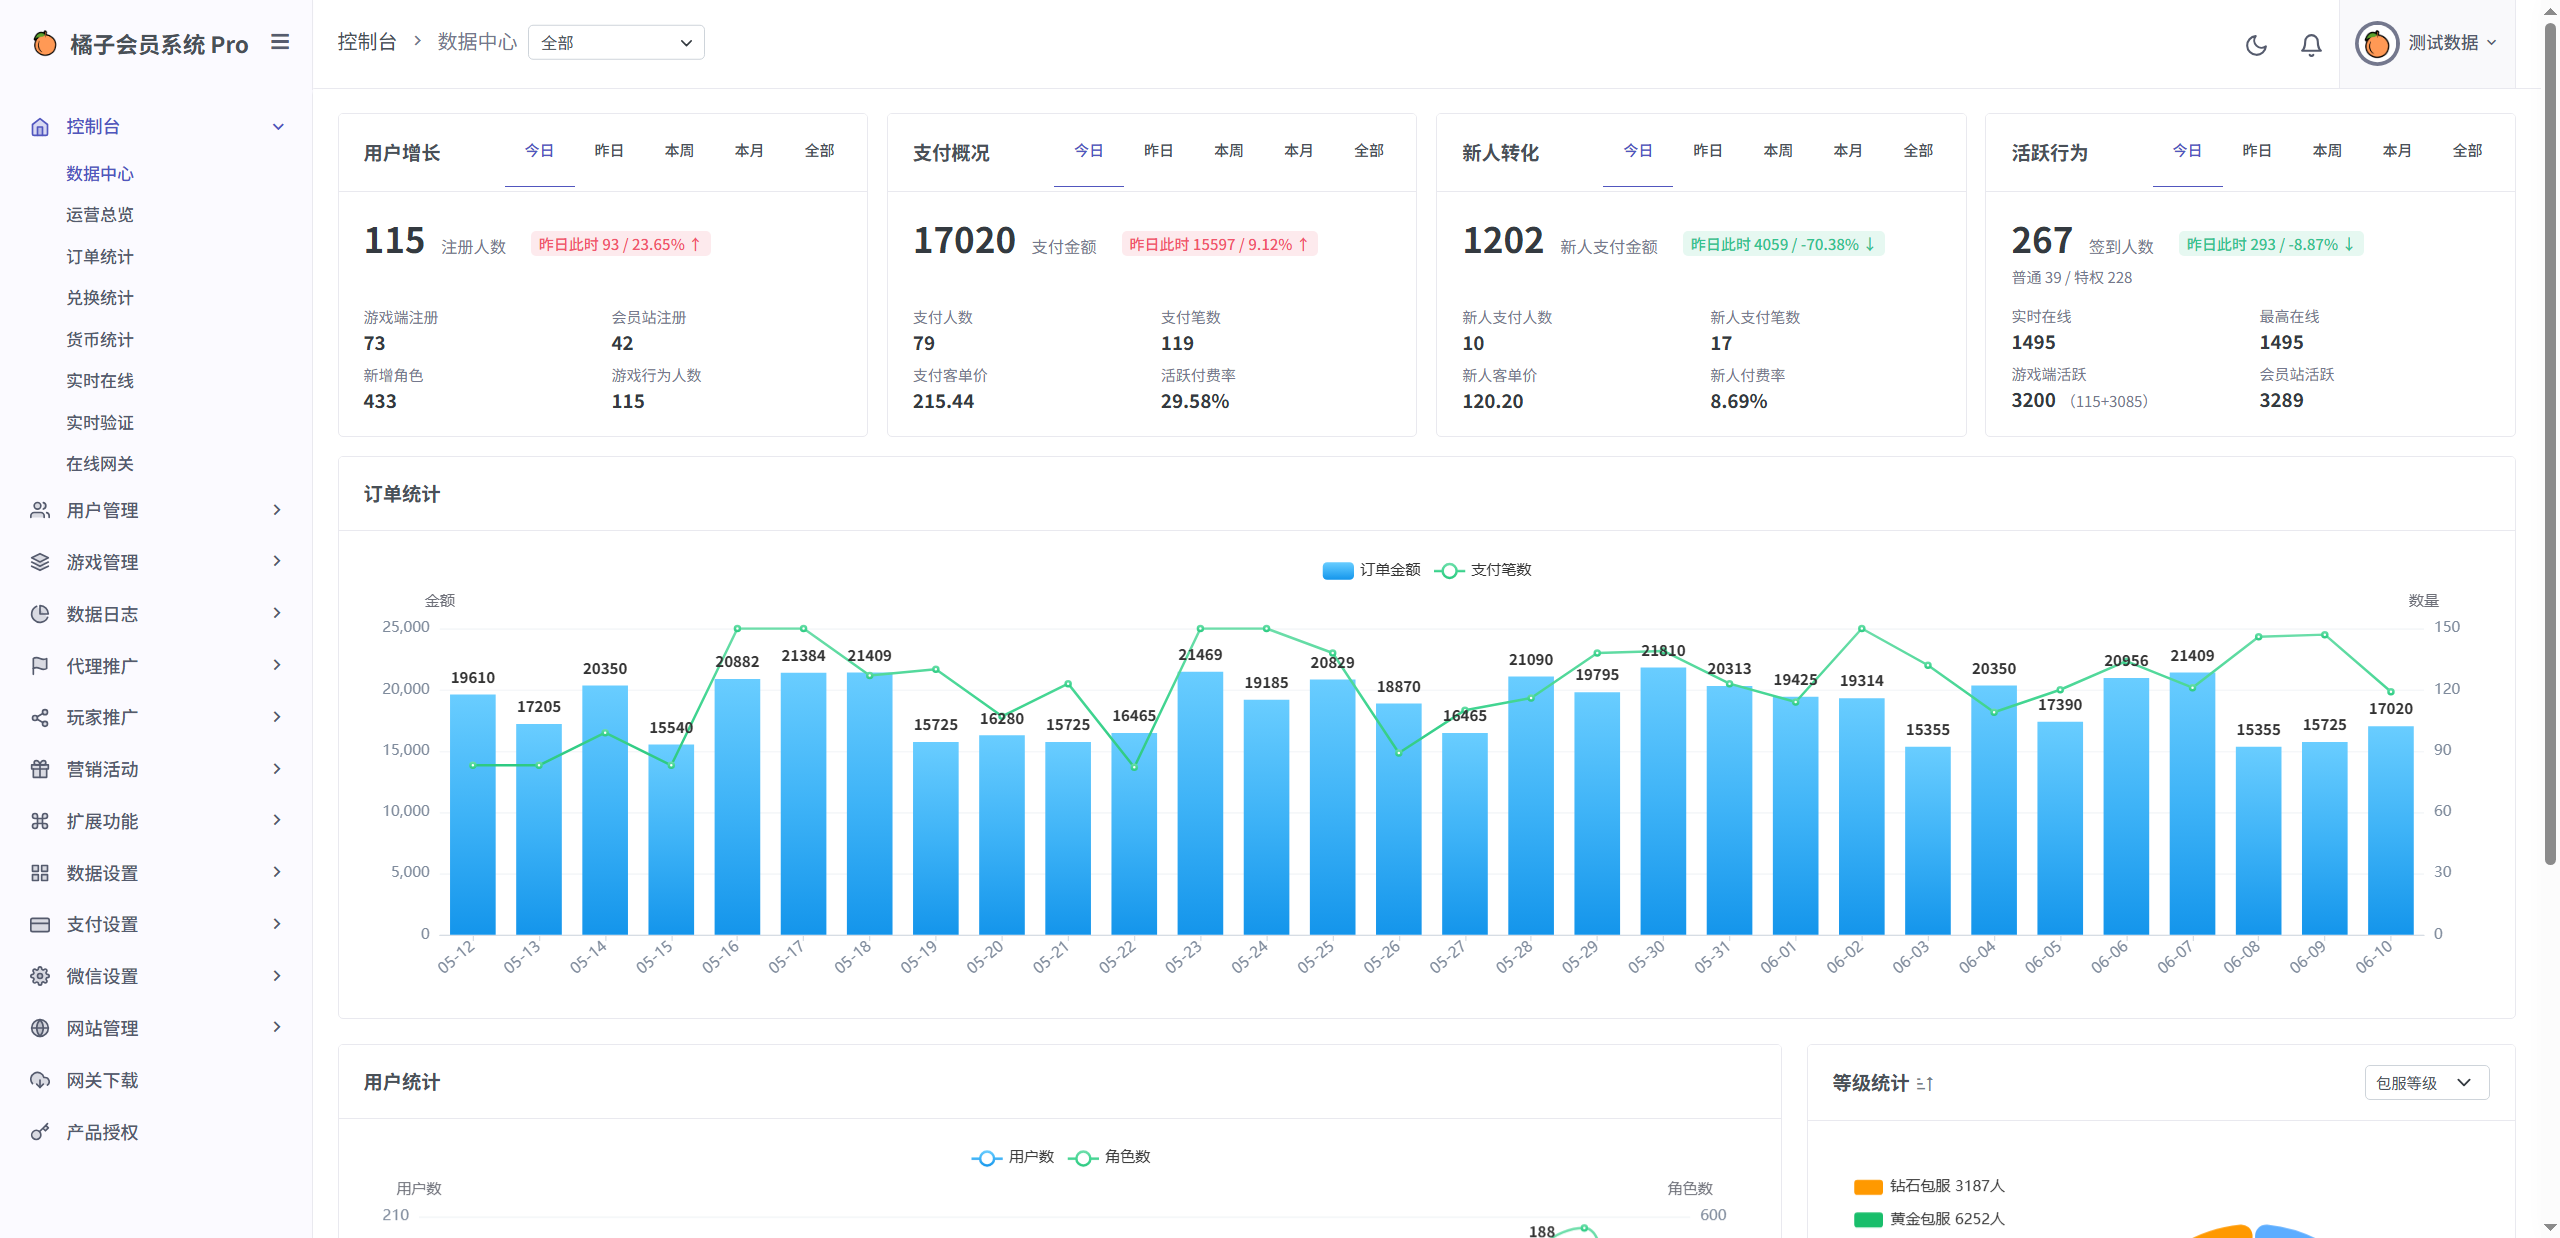2560x1238 pixels.
Task: Click the grid icon for 数据设置
Action: point(40,873)
